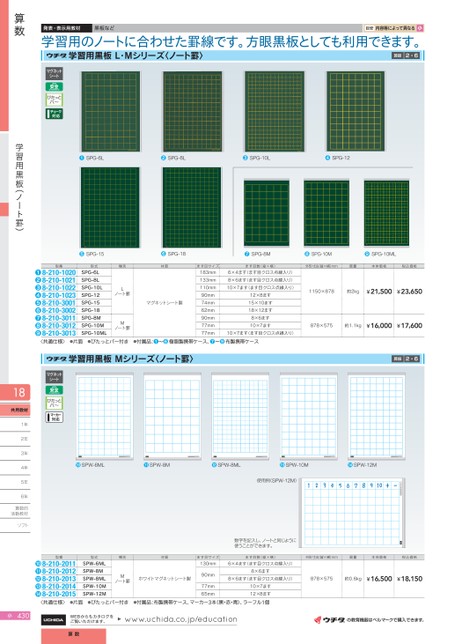This screenshot has width=462, height=644.
Task: Select the ソフト side index tab
Action: click(x=15, y=525)
